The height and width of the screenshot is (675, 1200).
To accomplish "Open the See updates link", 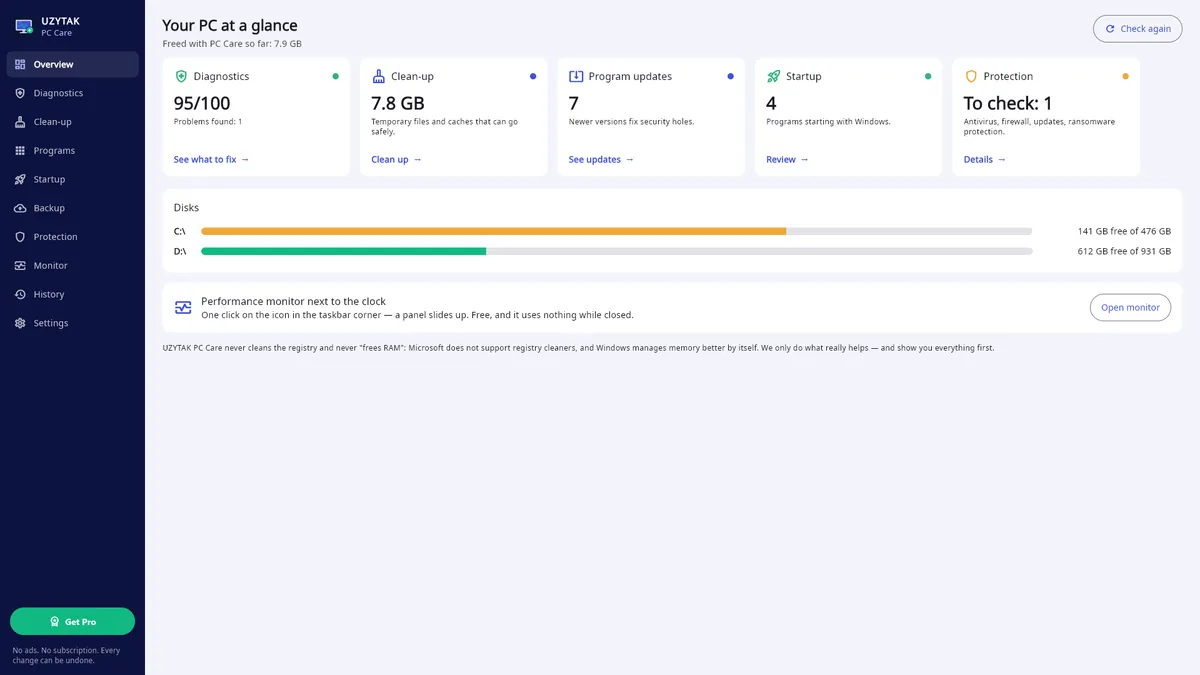I will [601, 160].
